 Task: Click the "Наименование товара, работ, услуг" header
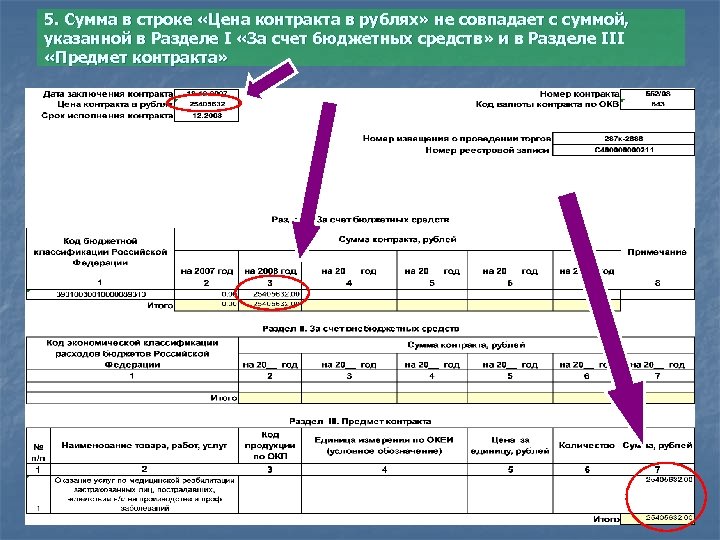click(144, 445)
